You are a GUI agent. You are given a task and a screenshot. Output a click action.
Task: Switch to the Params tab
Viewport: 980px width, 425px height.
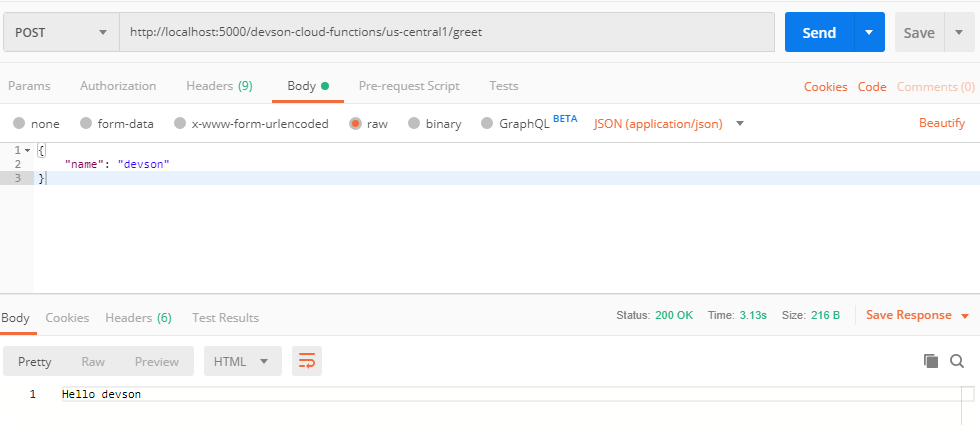pos(29,86)
